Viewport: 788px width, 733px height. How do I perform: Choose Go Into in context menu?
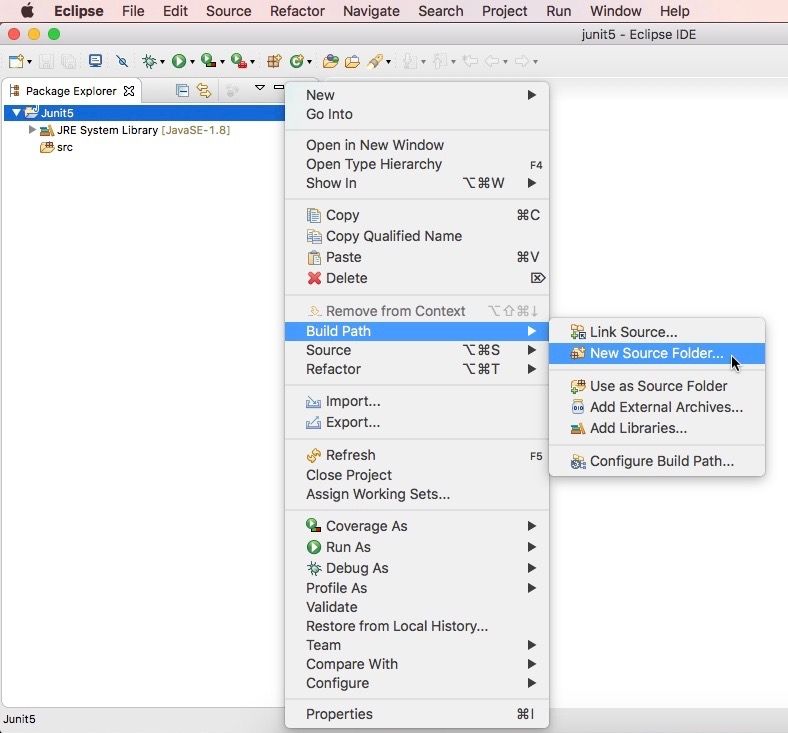[x=417, y=114]
